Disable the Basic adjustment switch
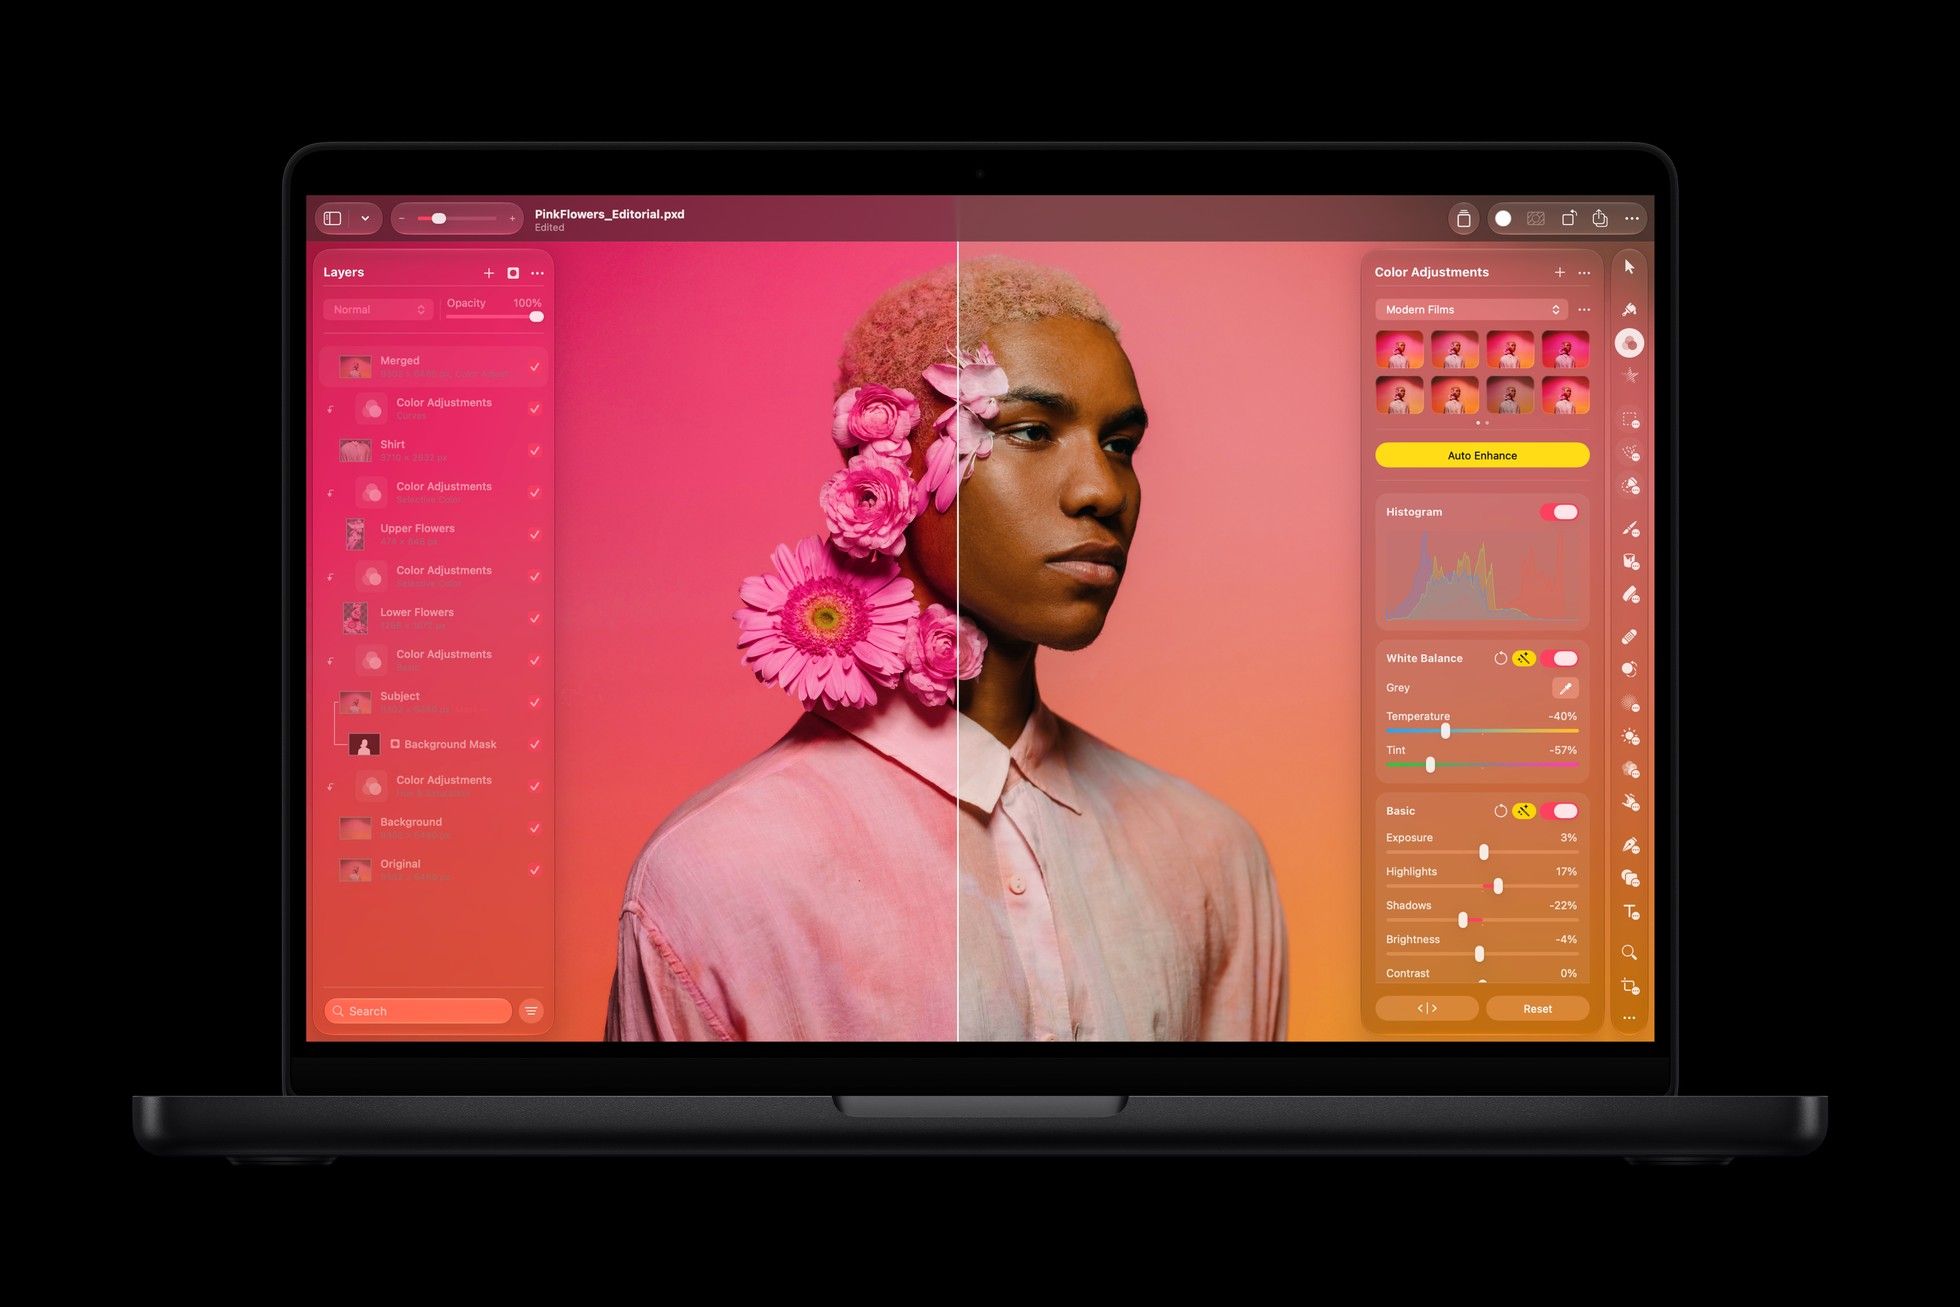The height and width of the screenshot is (1307, 1960). [1559, 811]
